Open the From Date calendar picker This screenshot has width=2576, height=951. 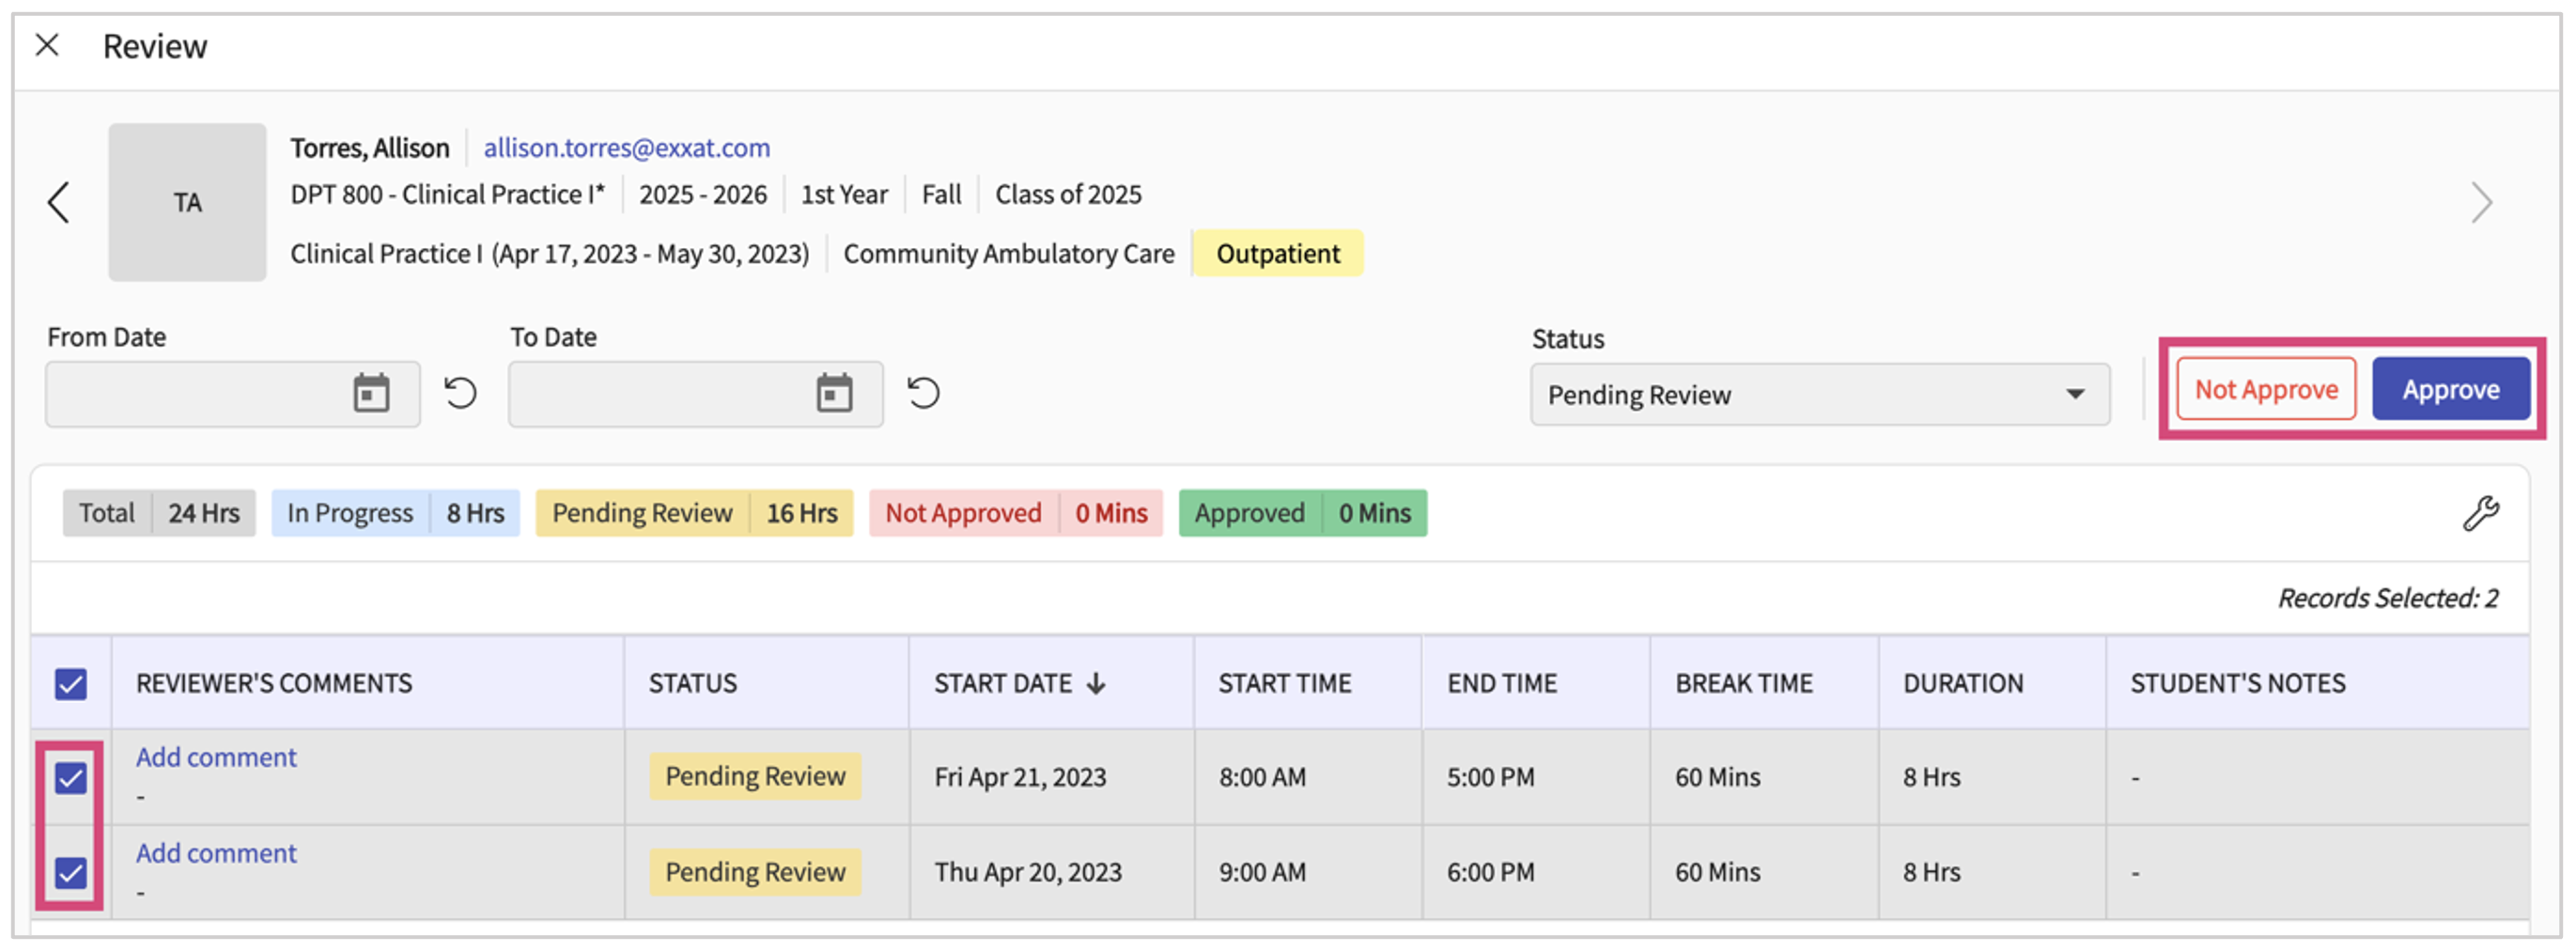pos(371,393)
